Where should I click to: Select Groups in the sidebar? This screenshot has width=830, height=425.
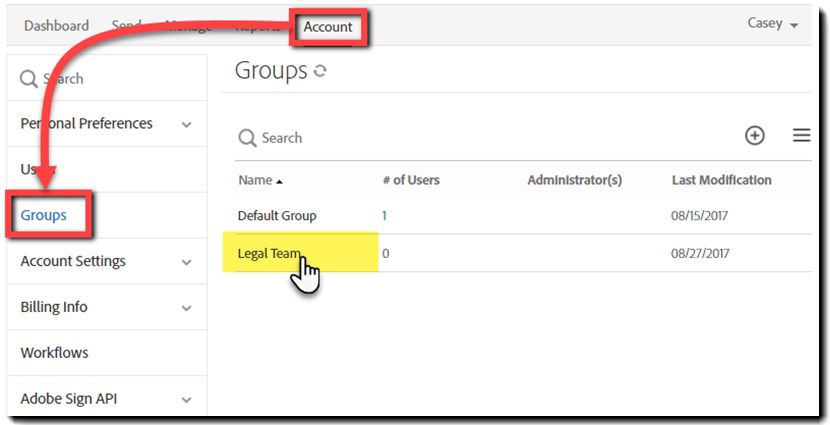pos(44,215)
